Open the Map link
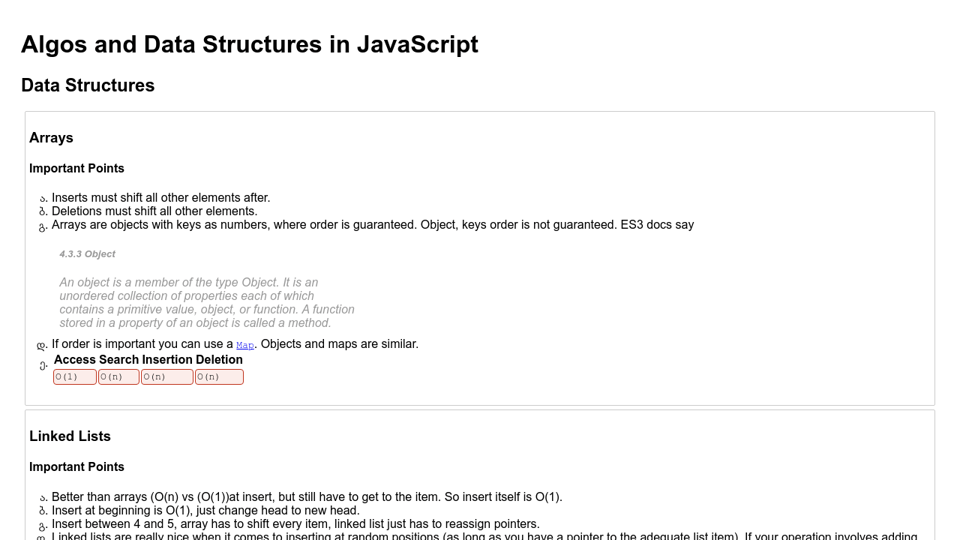 [x=245, y=345]
